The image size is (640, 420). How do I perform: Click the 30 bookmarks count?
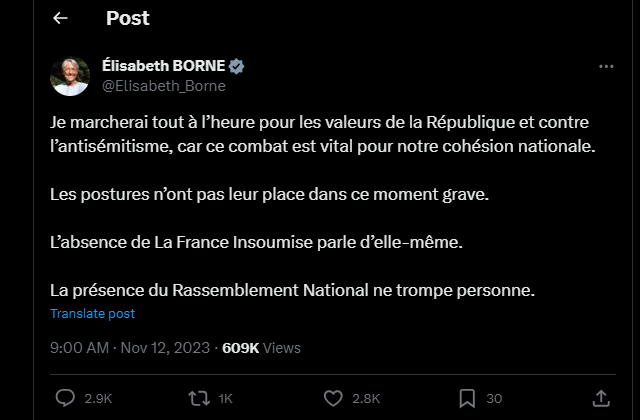coord(494,398)
